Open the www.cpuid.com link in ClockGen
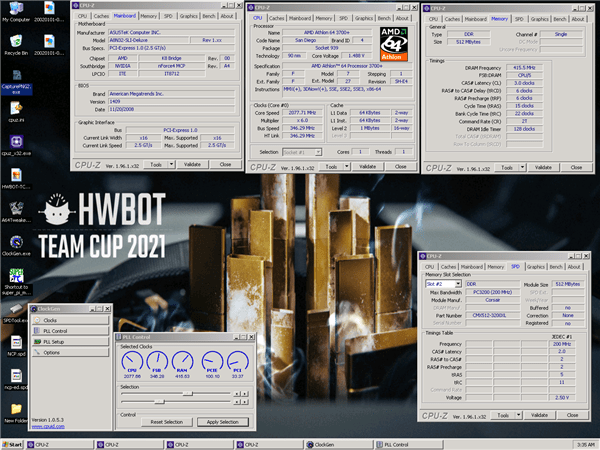The width and height of the screenshot is (600, 450). point(48,425)
